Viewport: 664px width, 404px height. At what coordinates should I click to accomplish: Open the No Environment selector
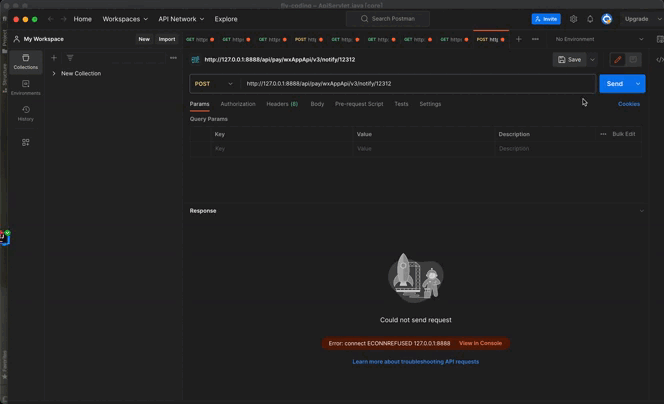[599, 39]
